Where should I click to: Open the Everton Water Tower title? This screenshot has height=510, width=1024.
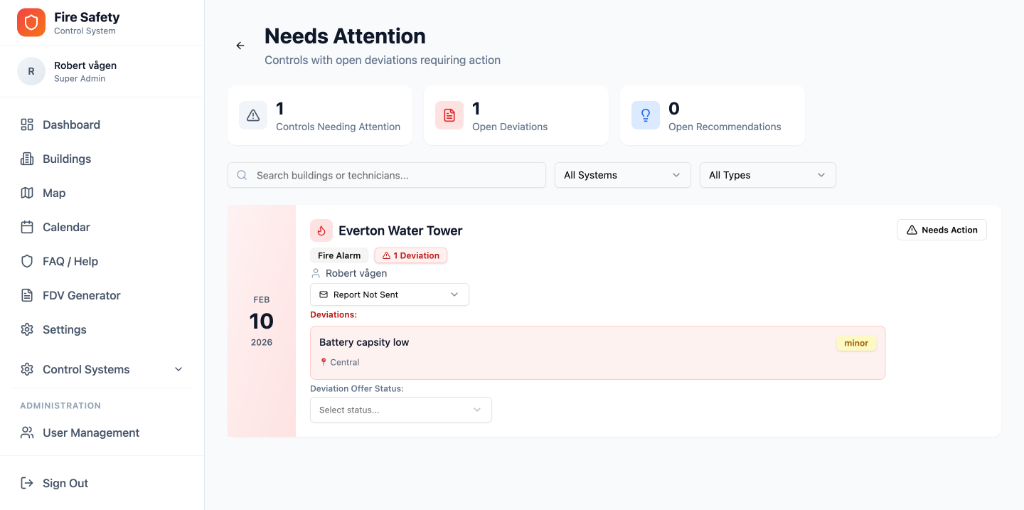click(400, 231)
